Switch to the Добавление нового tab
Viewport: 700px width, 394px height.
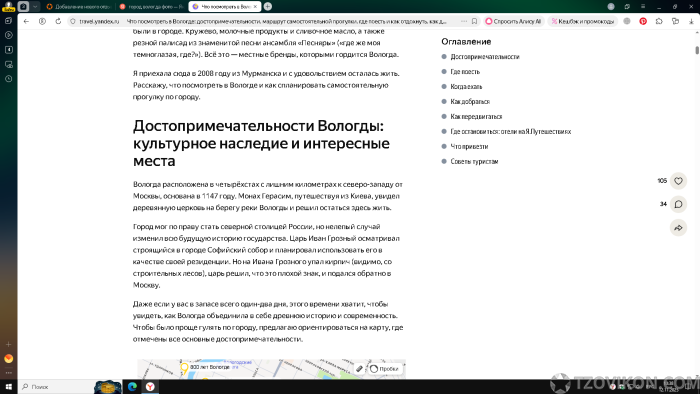point(79,7)
